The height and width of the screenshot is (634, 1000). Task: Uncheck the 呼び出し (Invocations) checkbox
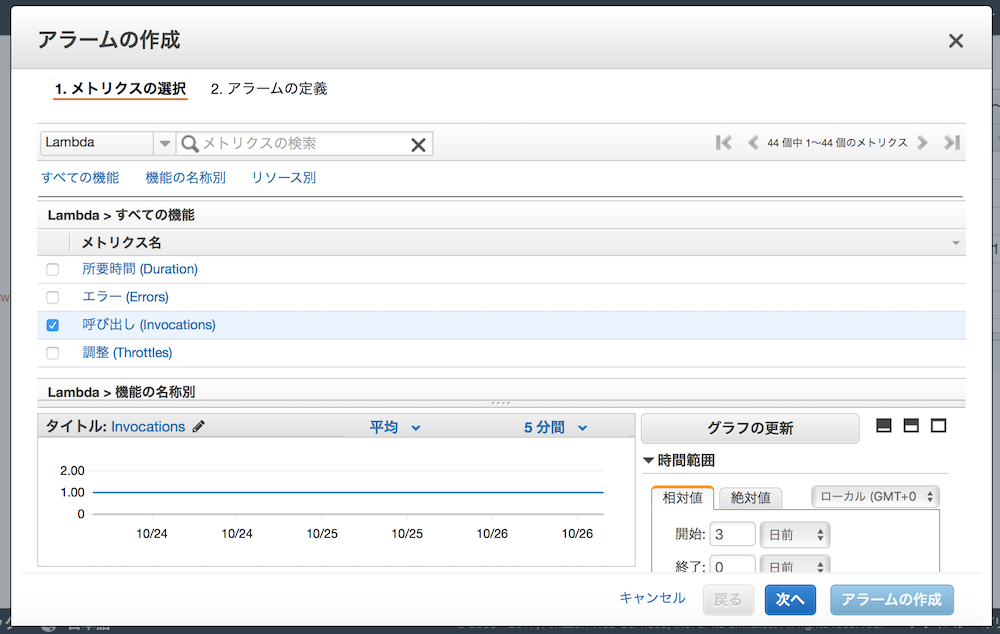click(53, 325)
